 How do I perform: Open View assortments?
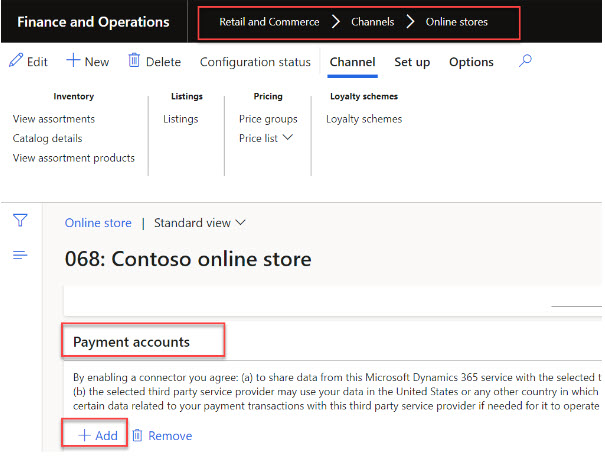tap(54, 119)
